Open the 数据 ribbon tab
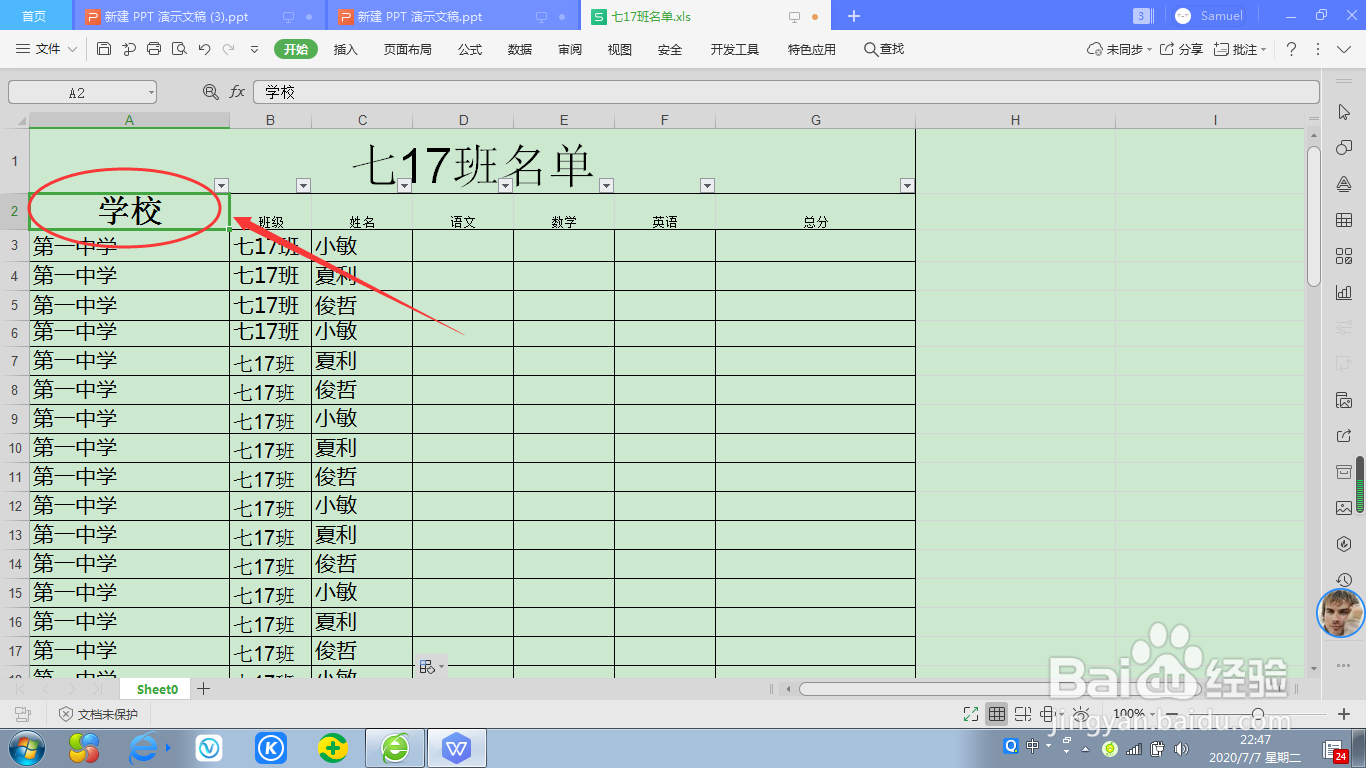Viewport: 1366px width, 768px height. (x=520, y=49)
